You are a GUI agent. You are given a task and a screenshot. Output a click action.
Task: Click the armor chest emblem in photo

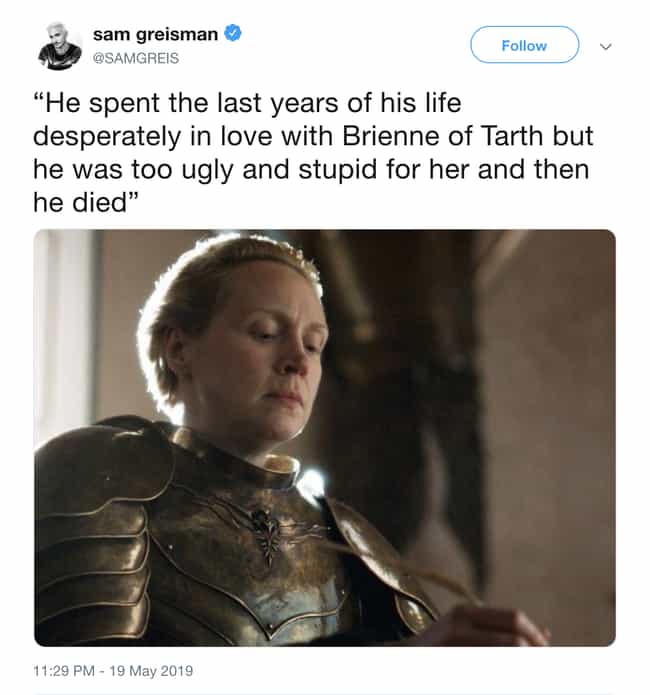267,534
